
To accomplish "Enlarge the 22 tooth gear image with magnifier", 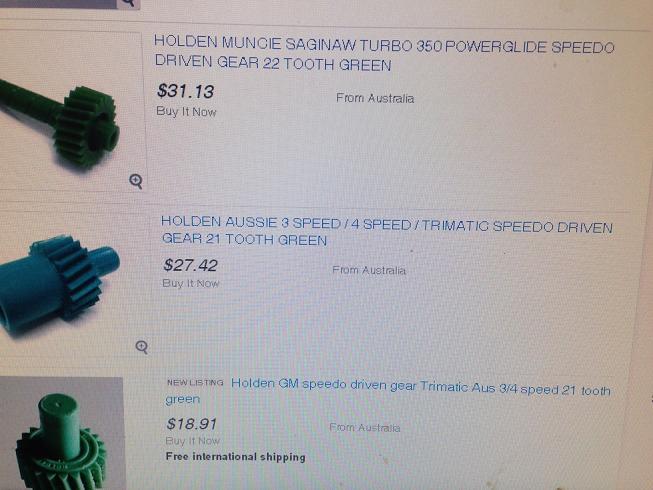I will (x=136, y=181).
